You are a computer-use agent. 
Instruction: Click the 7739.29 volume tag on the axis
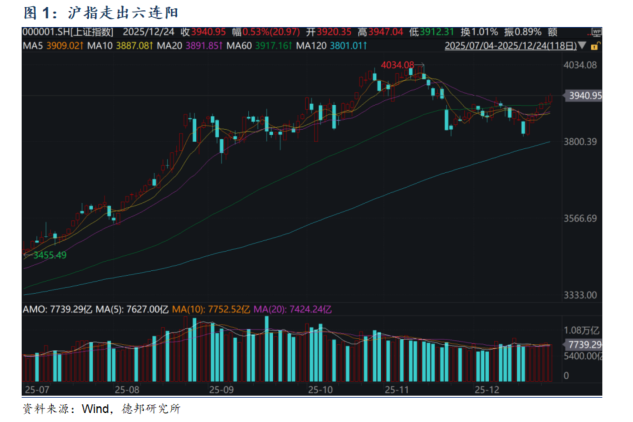[x=582, y=344]
